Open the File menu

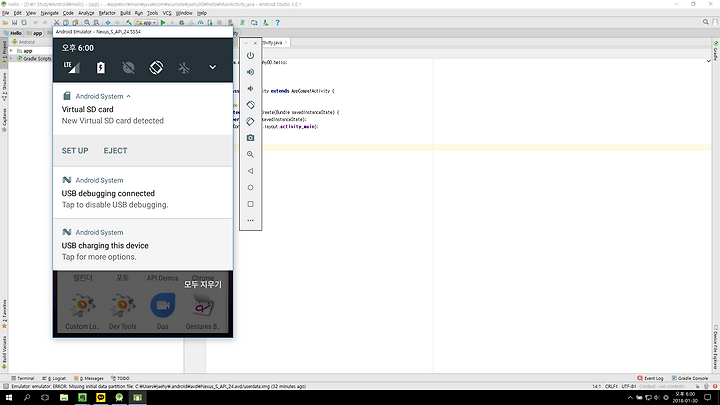click(6, 13)
